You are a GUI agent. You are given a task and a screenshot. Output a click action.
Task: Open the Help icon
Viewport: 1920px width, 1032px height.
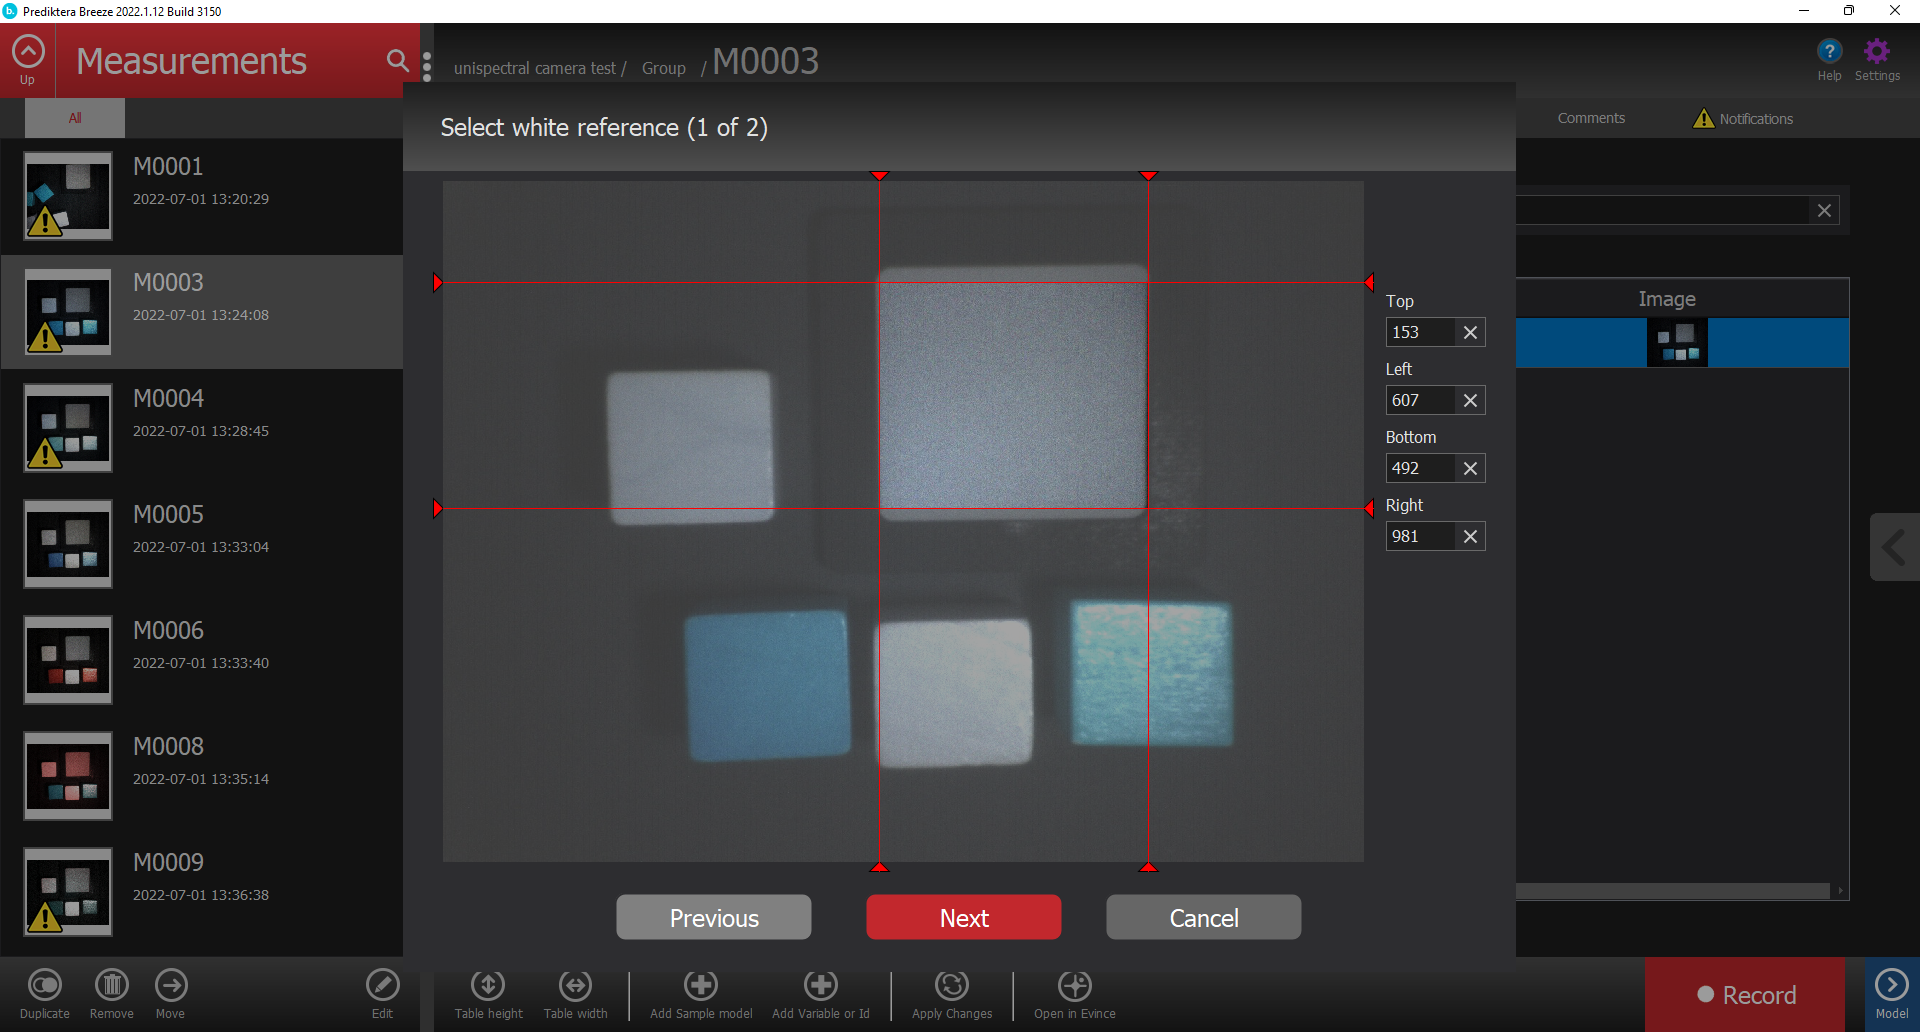1829,52
